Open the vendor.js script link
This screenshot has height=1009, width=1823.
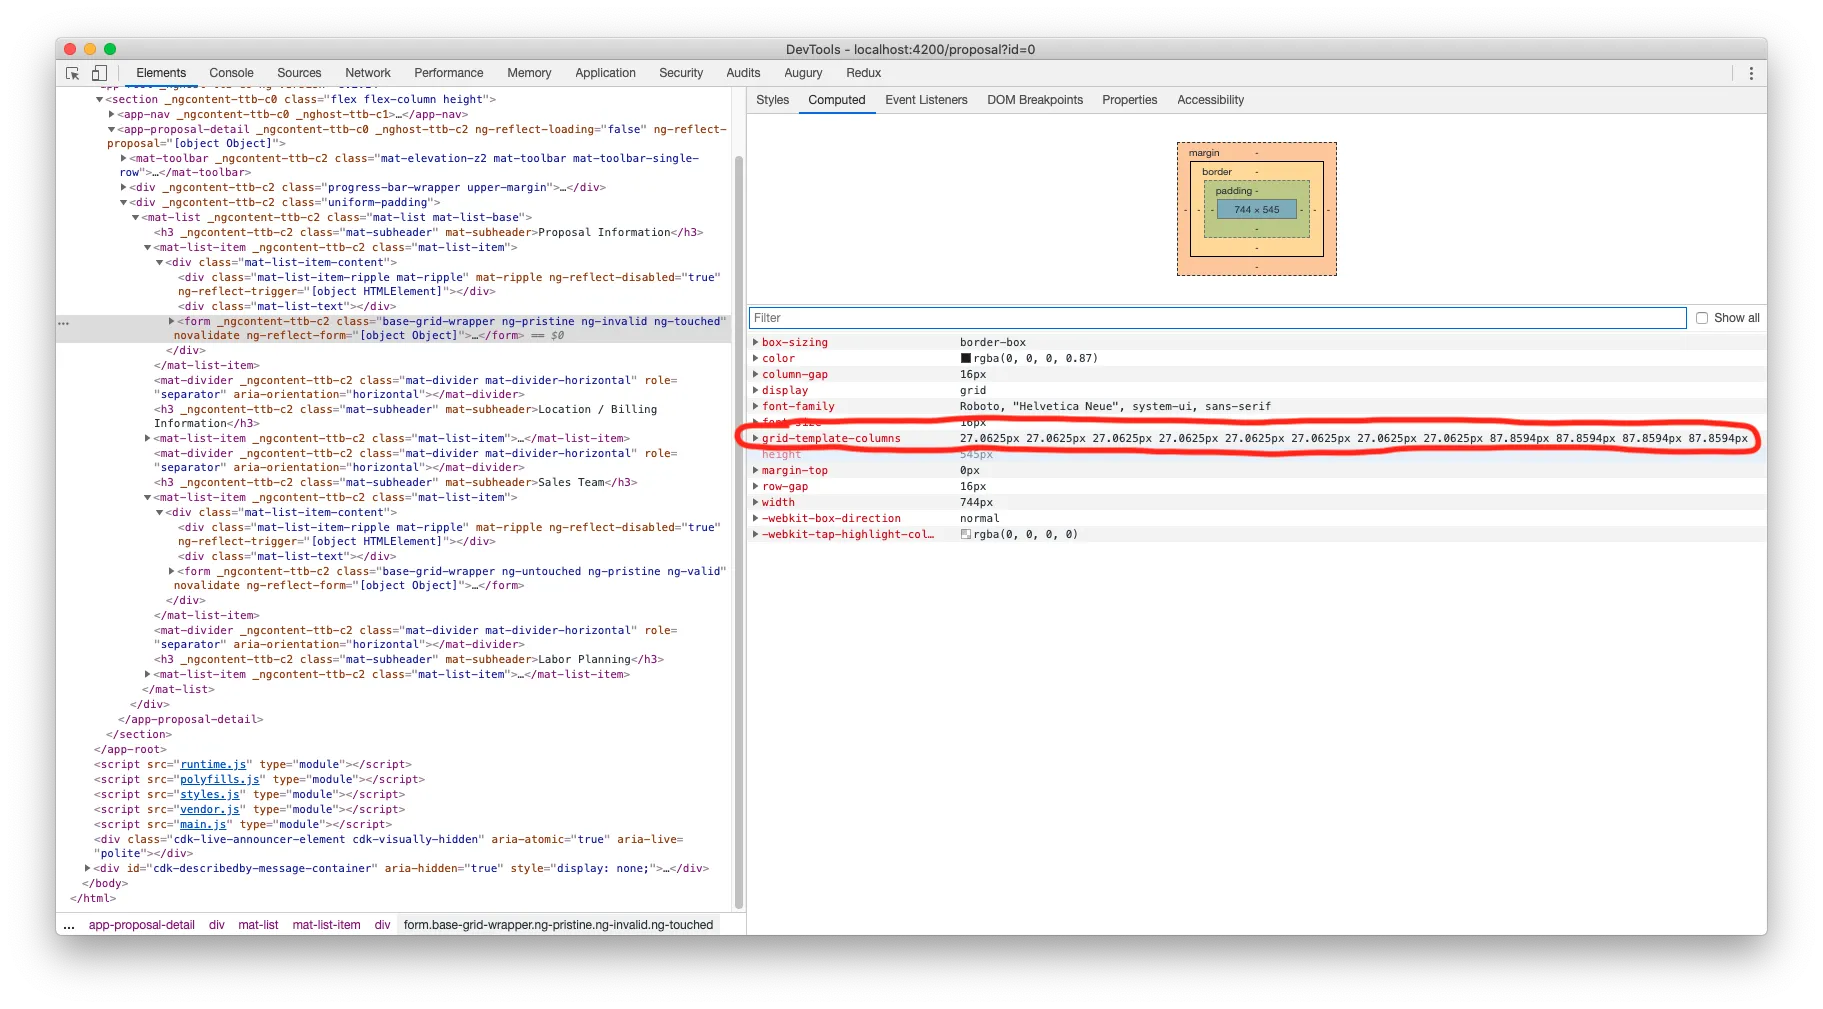tap(210, 810)
